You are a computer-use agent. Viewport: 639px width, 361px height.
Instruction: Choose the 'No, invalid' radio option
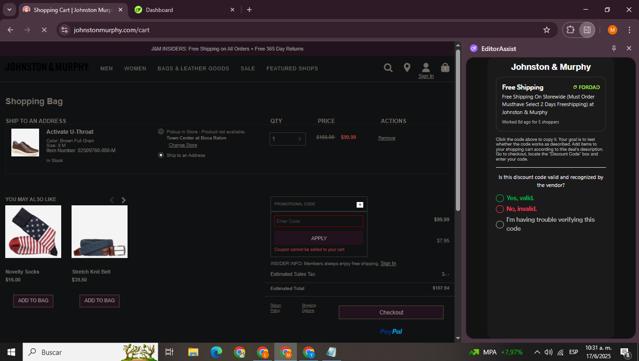tap(500, 209)
